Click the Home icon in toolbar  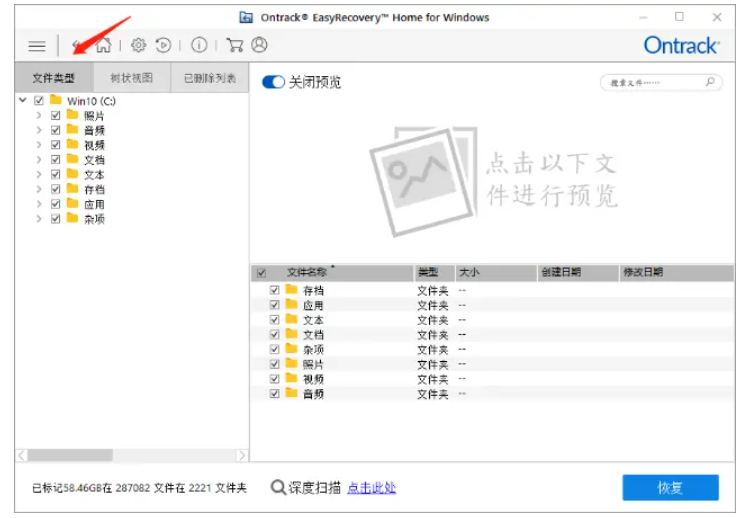tap(103, 45)
